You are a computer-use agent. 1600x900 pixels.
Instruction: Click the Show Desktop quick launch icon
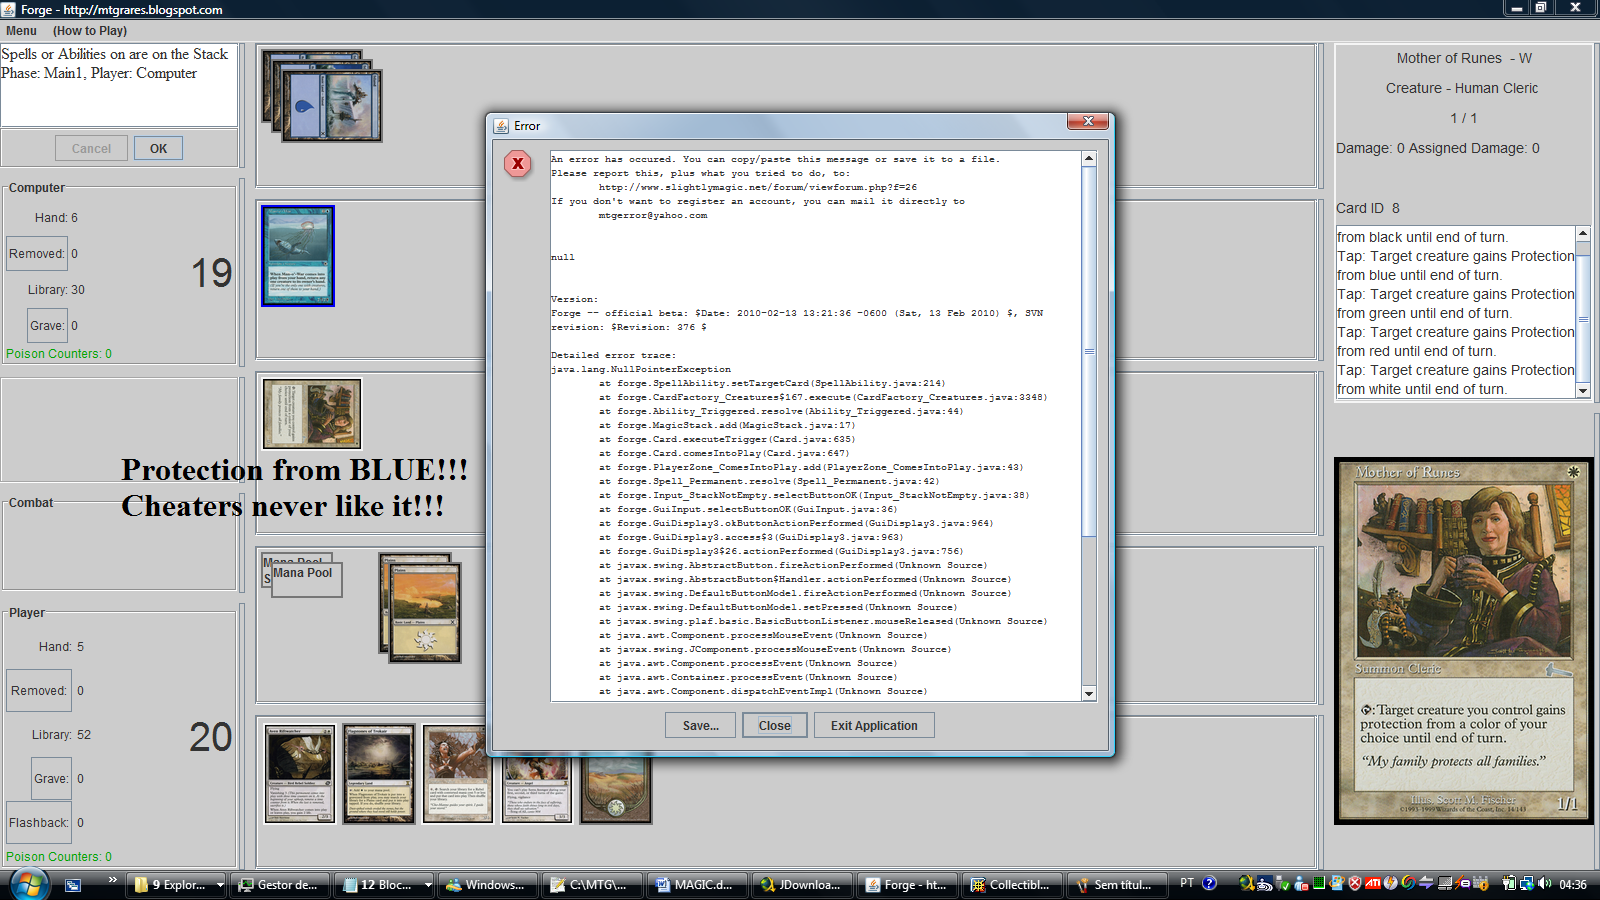click(x=73, y=885)
